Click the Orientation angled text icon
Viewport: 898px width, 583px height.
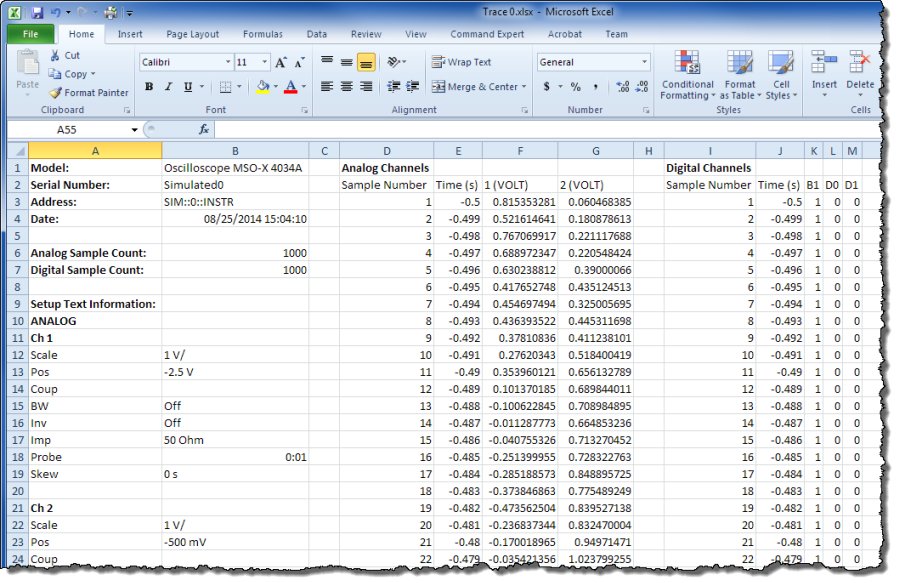click(393, 62)
